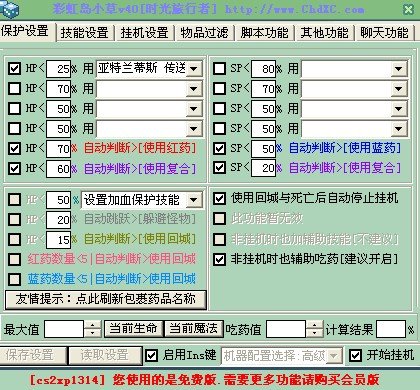This screenshot has height=390, width=420.
Task: Click the 彩虹岛小草v40 title text
Action: pos(95,9)
